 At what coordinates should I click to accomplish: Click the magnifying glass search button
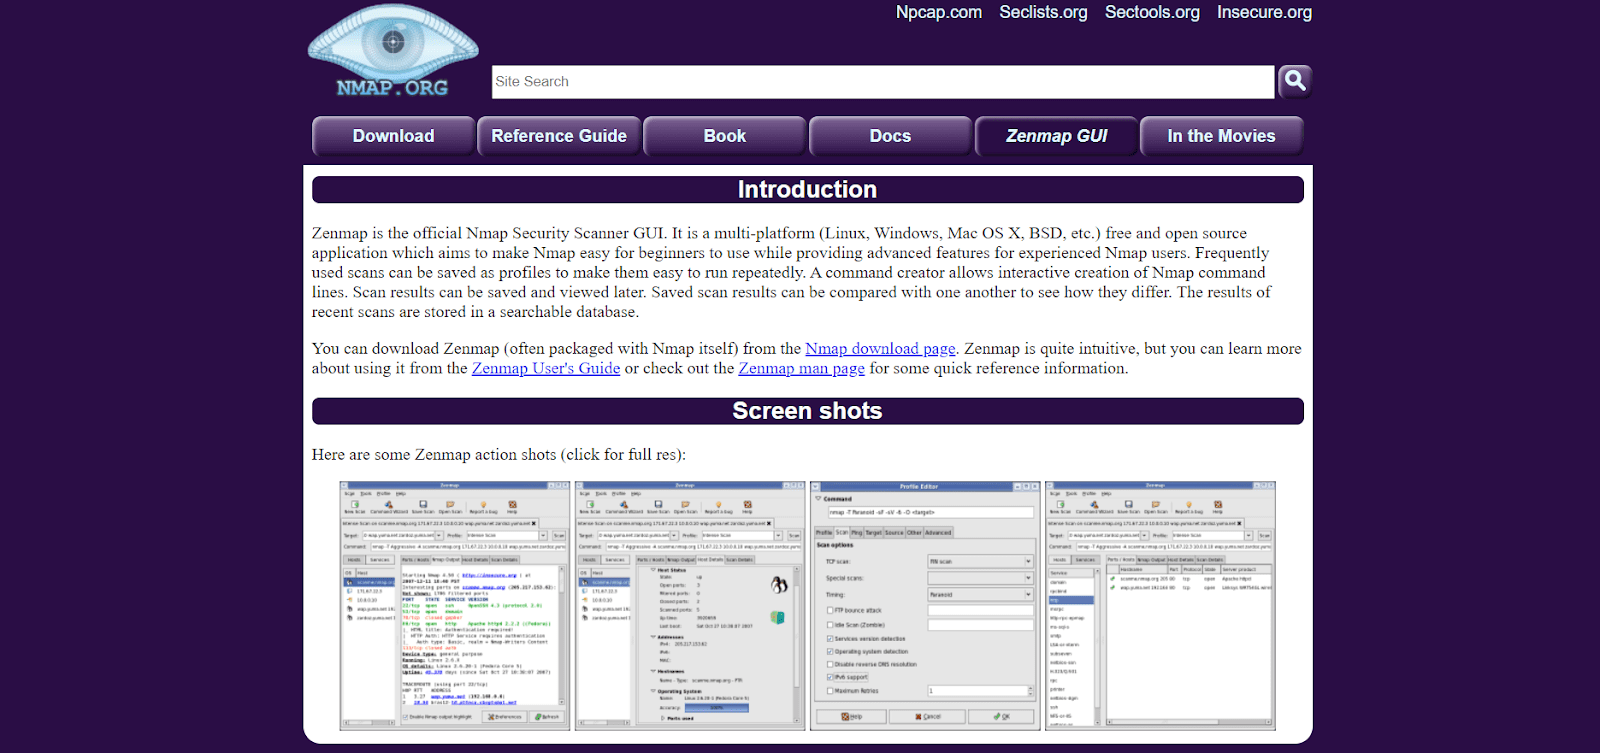[1295, 81]
